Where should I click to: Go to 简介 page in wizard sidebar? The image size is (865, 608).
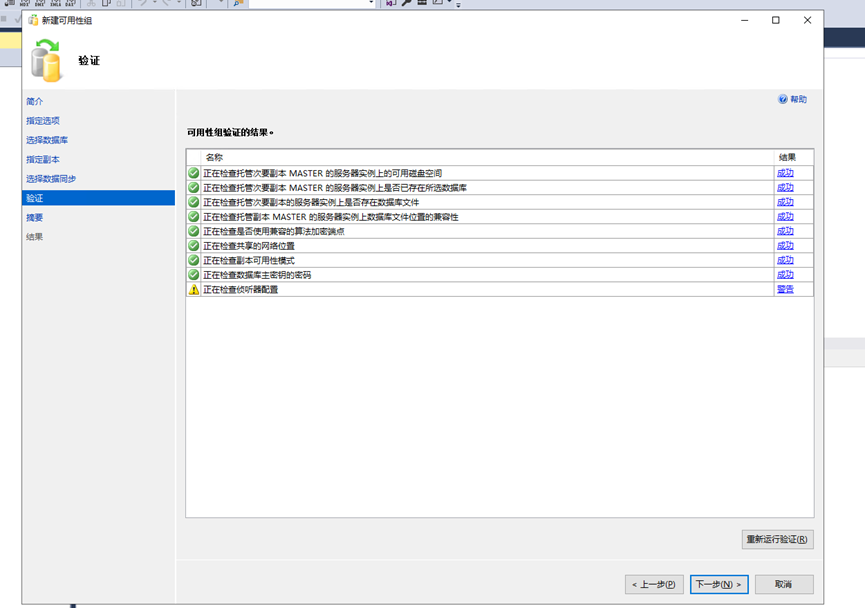(x=35, y=102)
